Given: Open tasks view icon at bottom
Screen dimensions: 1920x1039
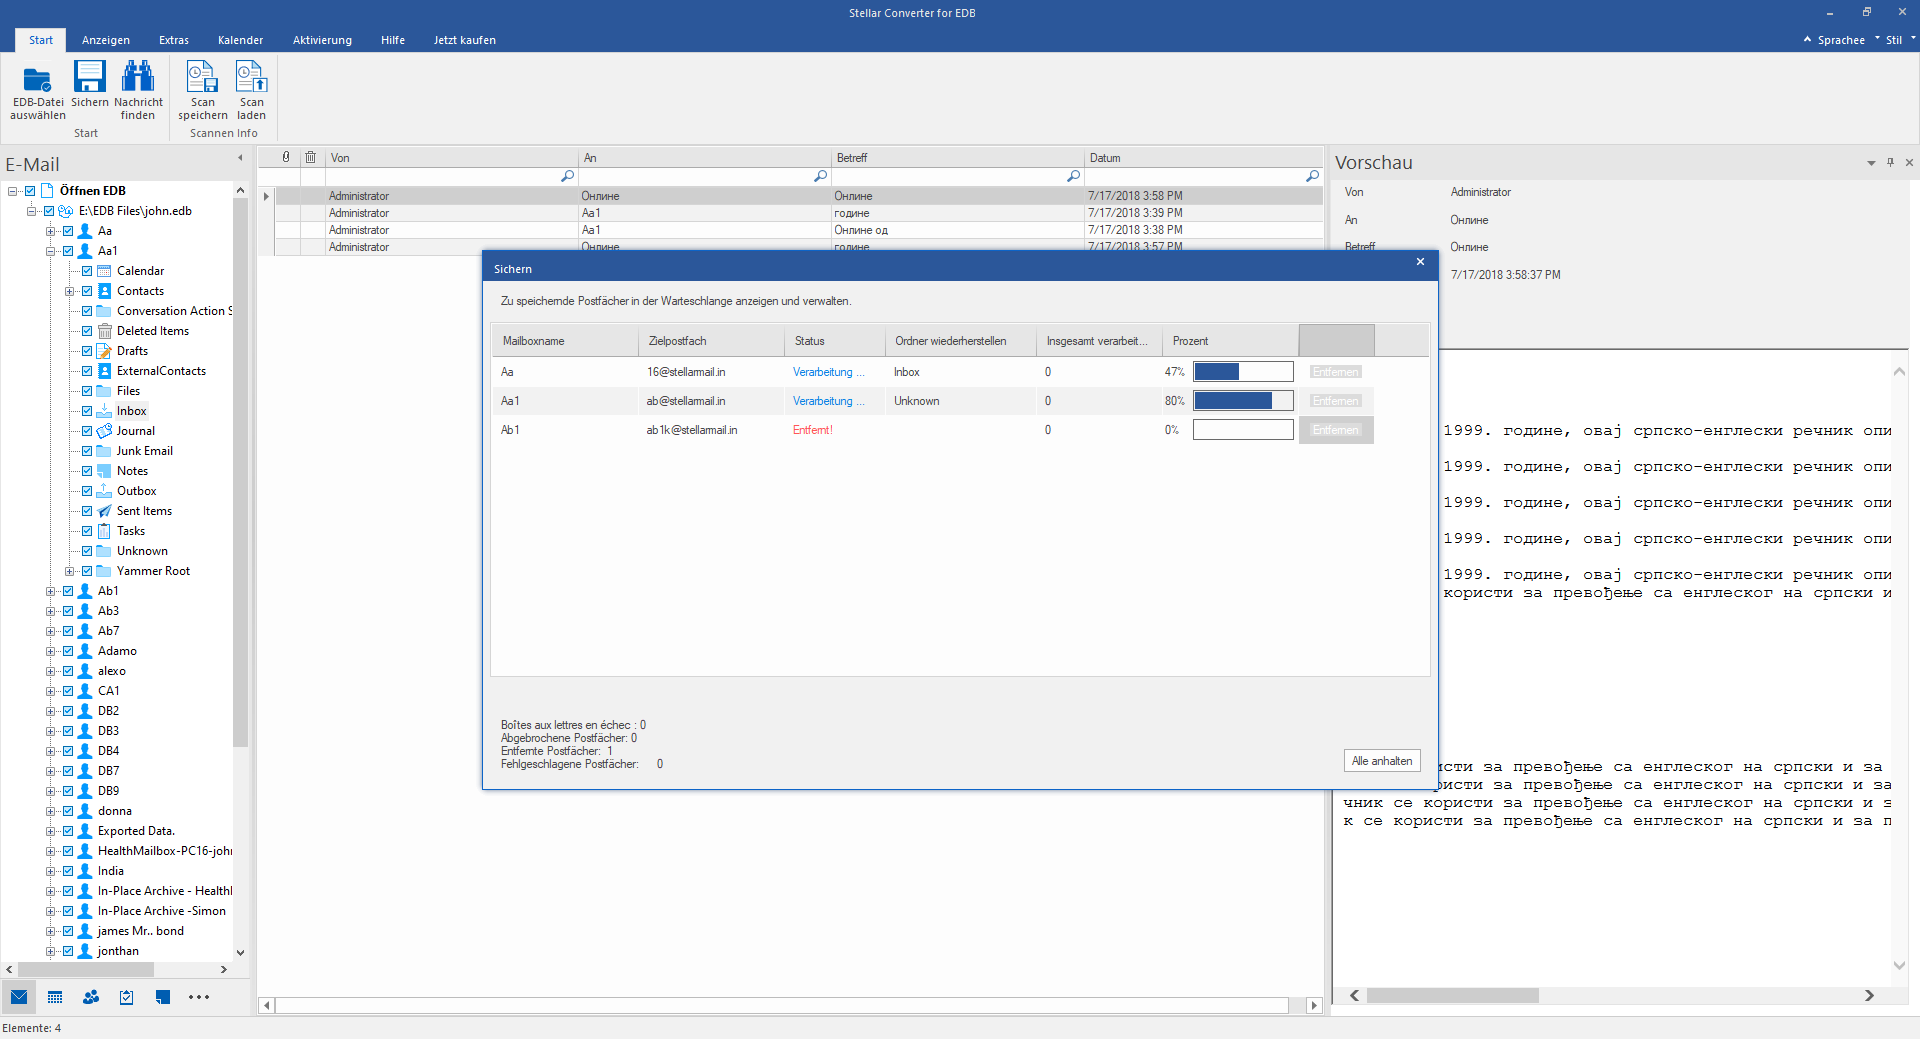Looking at the screenshot, I should pyautogui.click(x=127, y=997).
